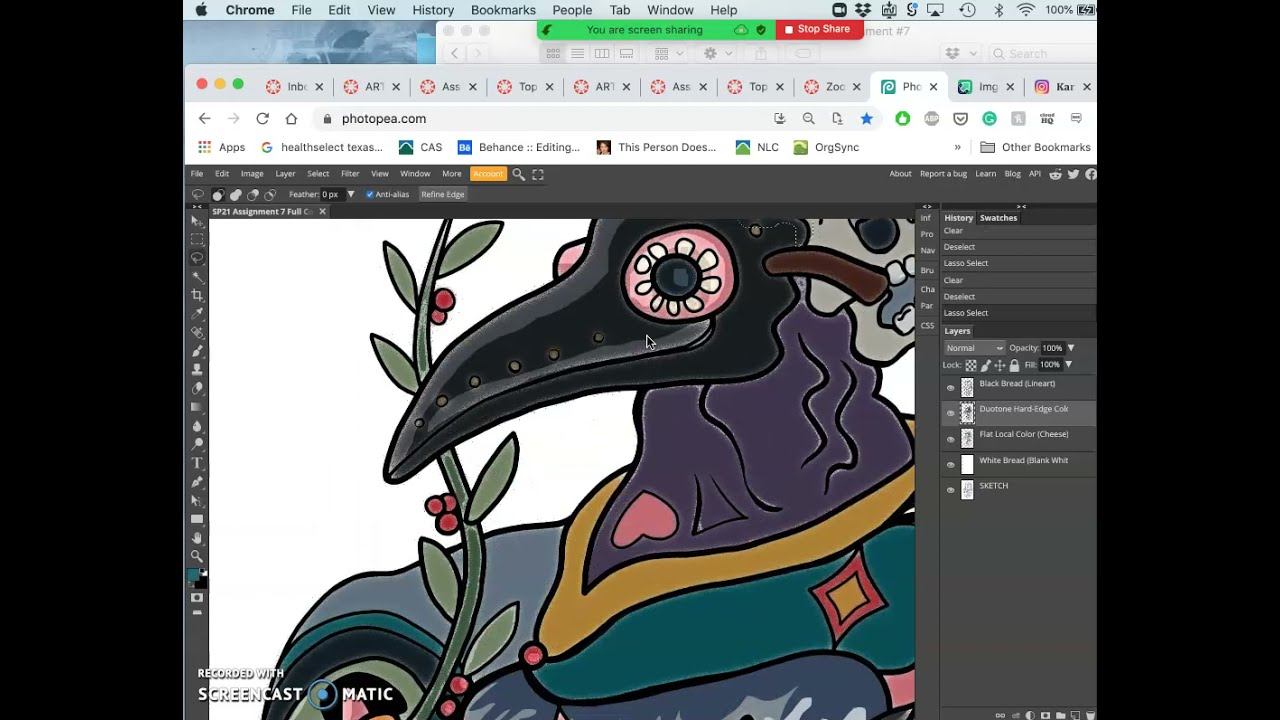Select the Rectangle shape tool
Image resolution: width=1280 pixels, height=720 pixels.
click(197, 519)
